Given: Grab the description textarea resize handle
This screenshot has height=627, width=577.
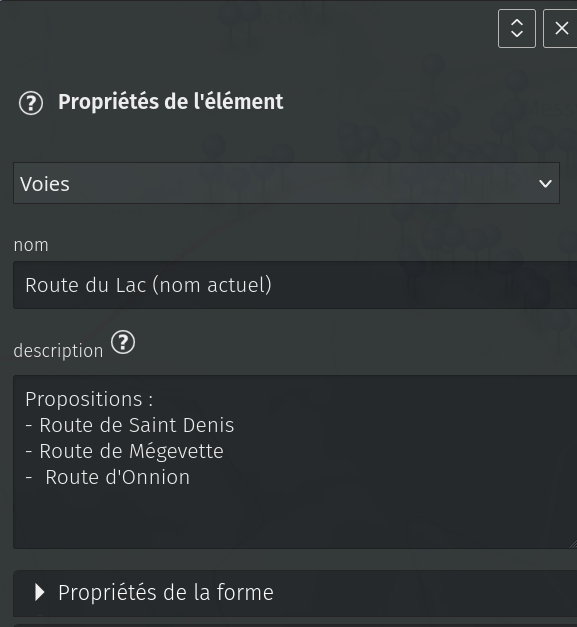Looking at the screenshot, I should click(573, 544).
